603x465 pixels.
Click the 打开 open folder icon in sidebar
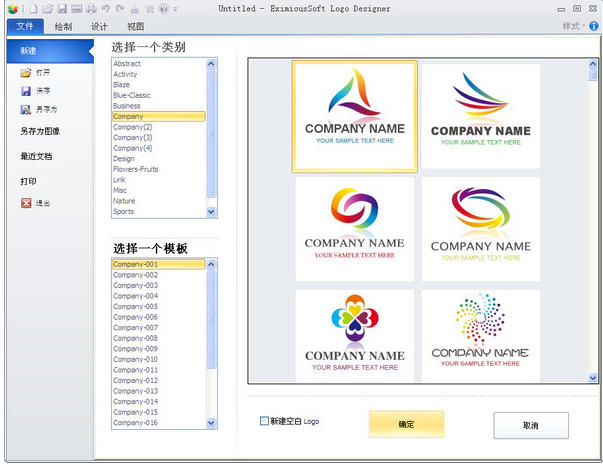26,72
